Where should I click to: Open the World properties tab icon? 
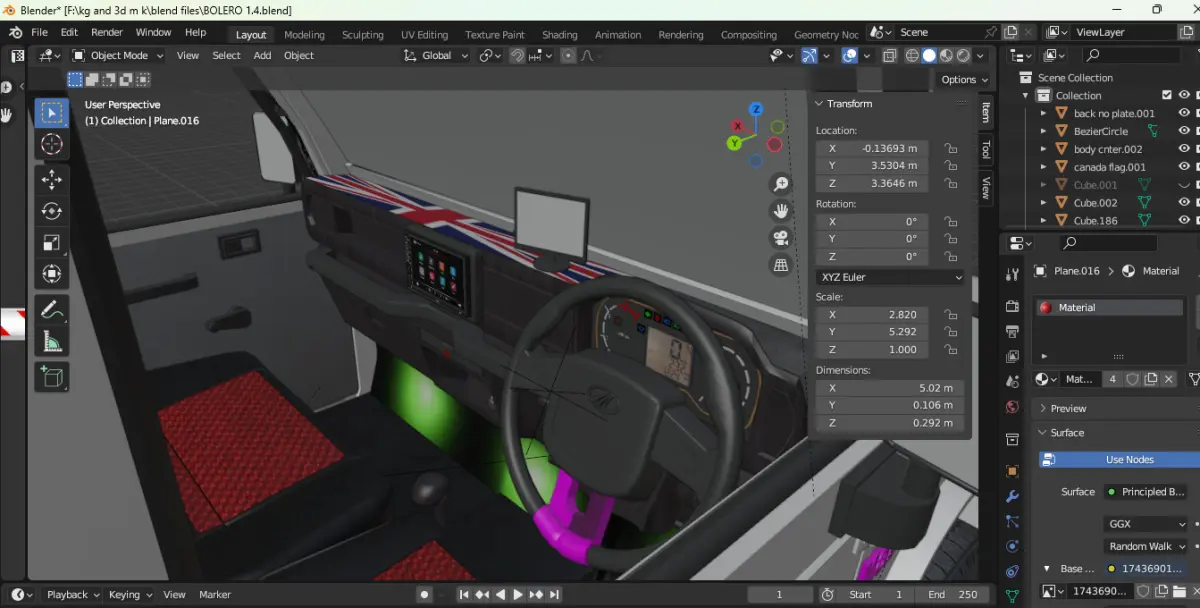pos(1012,407)
